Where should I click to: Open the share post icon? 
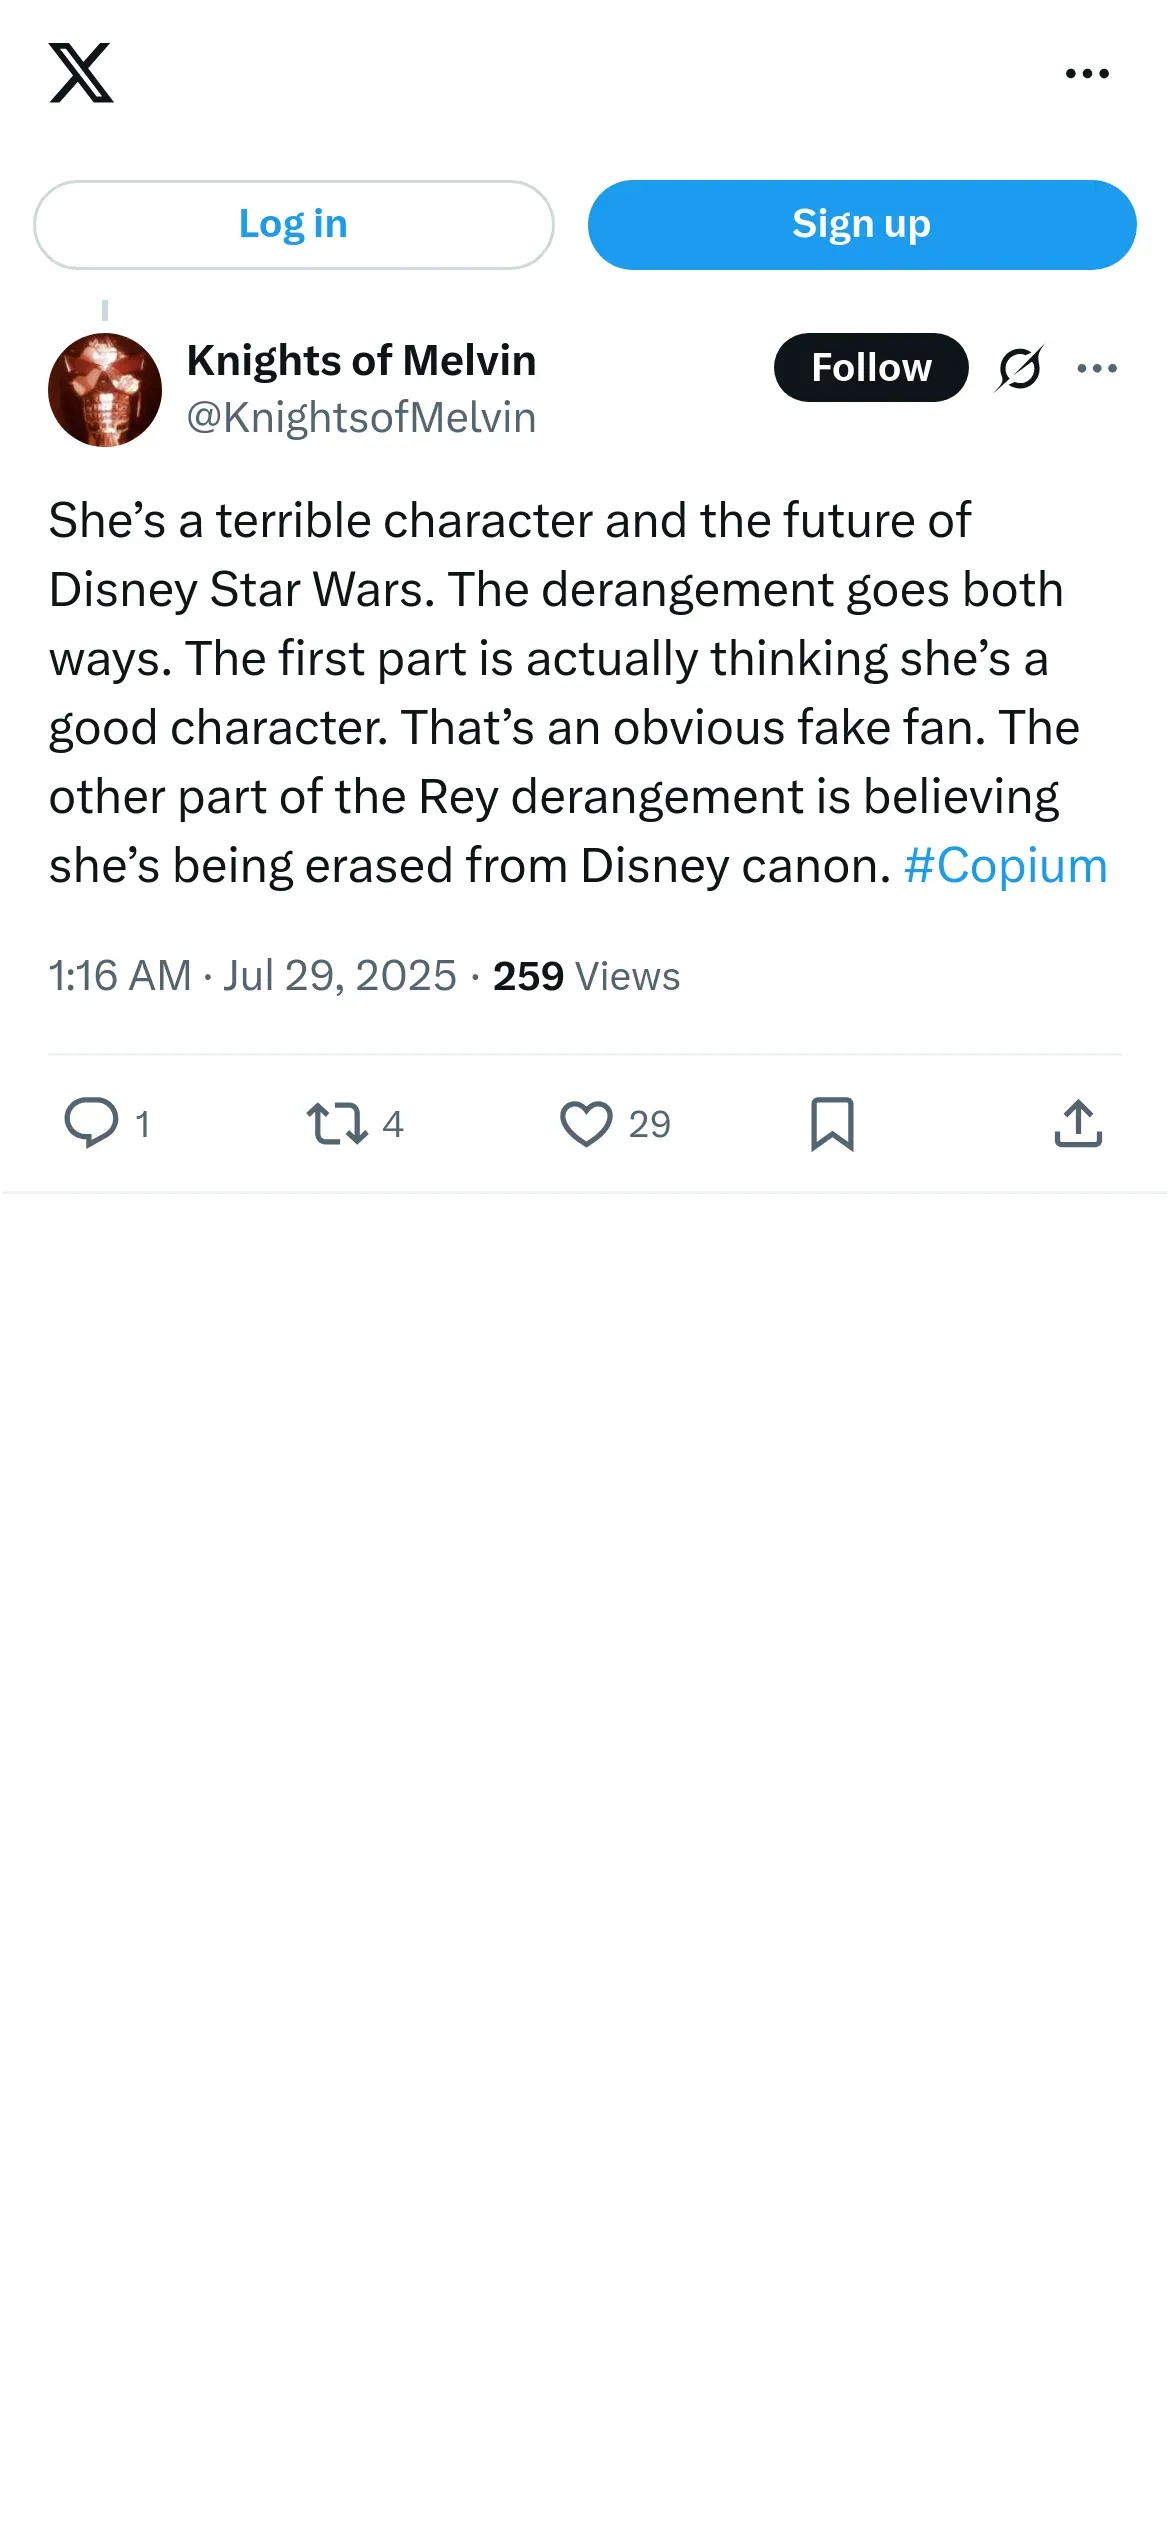tap(1078, 1123)
